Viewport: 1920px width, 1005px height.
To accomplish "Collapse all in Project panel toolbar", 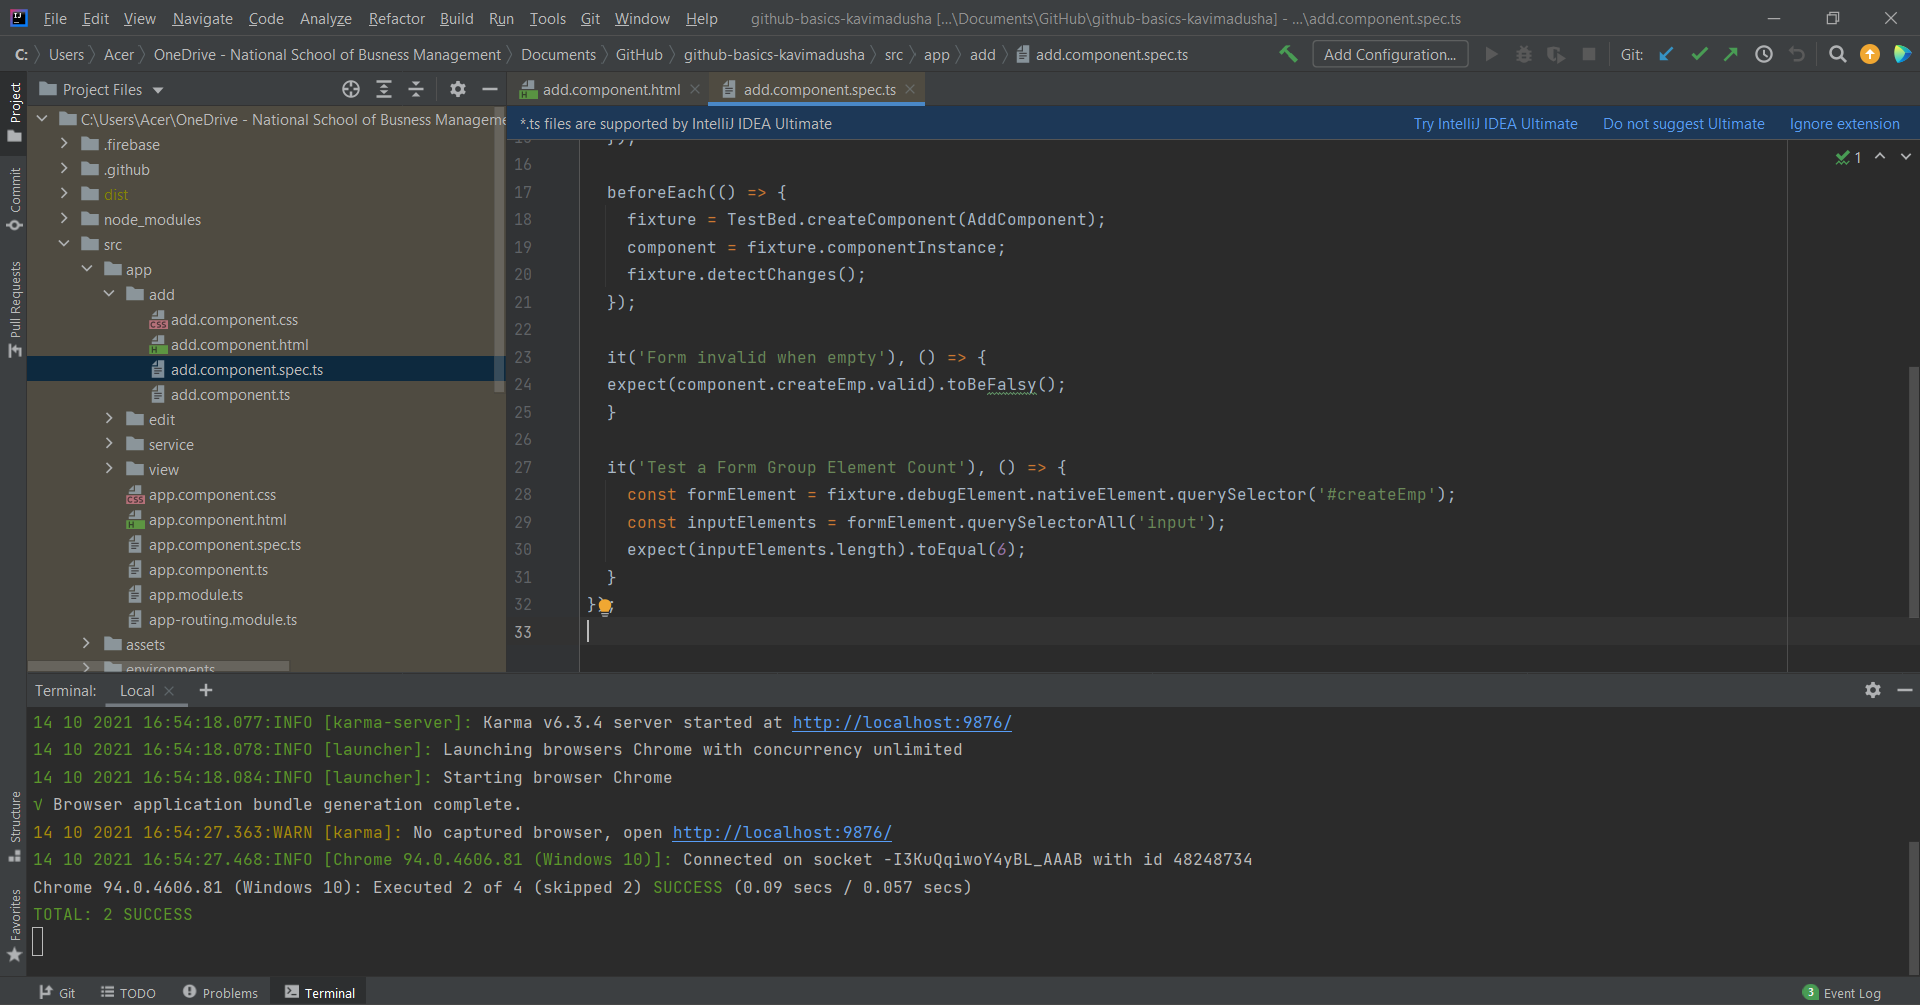I will pos(416,89).
